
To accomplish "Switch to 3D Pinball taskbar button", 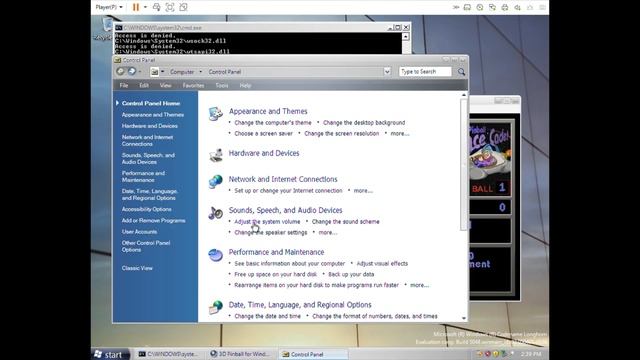I will pos(241,354).
